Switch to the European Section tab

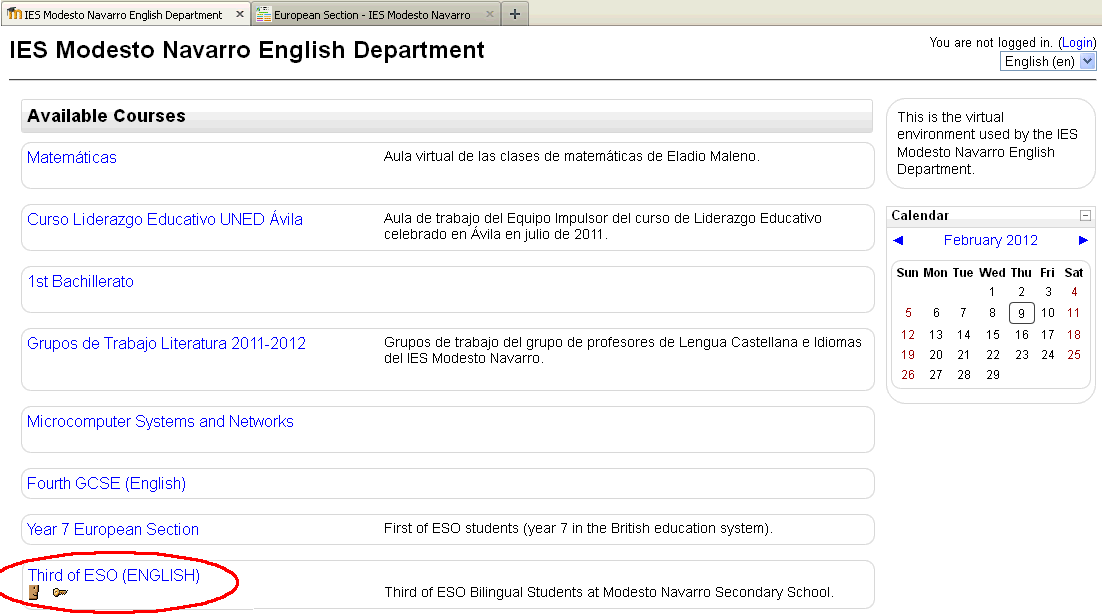[371, 15]
